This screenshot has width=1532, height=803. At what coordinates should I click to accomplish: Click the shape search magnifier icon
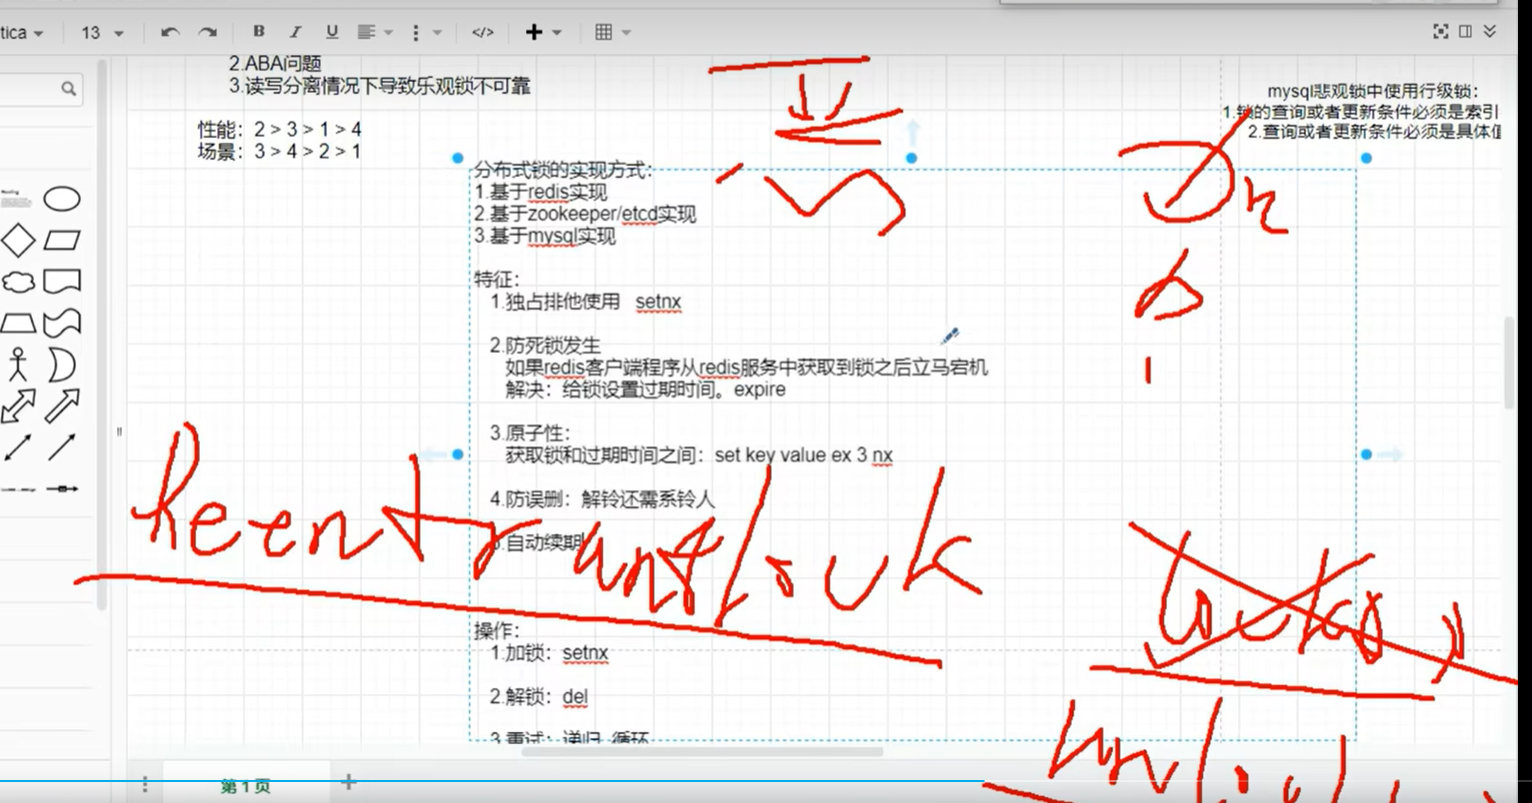pos(68,89)
